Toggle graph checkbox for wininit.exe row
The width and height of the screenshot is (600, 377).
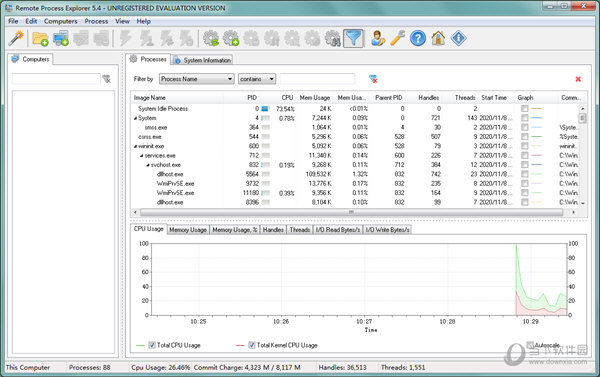coord(525,146)
